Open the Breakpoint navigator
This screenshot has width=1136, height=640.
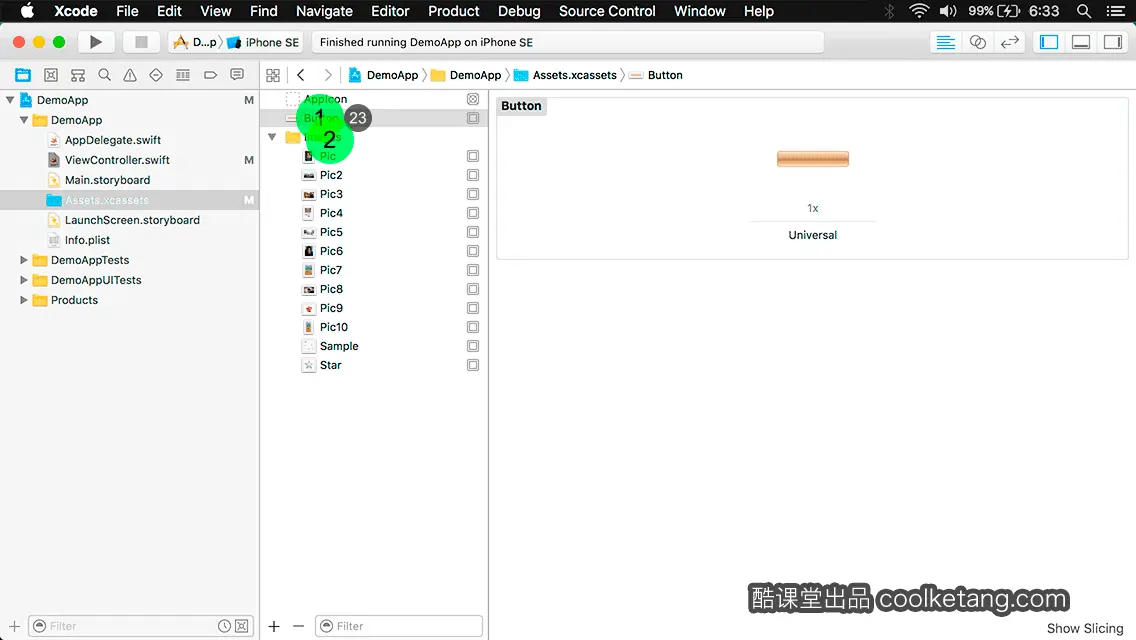point(210,75)
